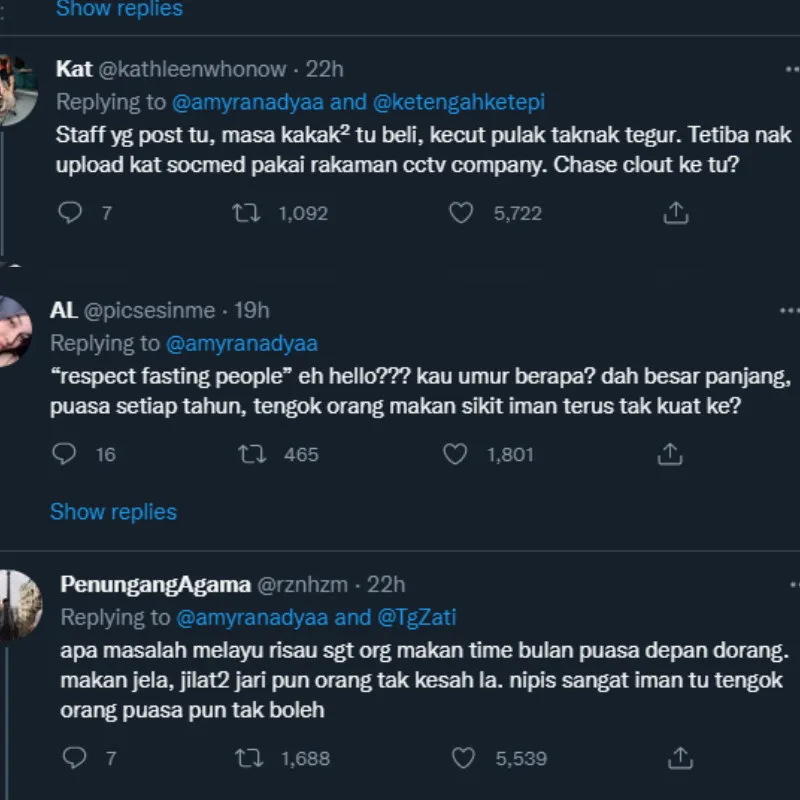Open AL's profile avatar

click(x=14, y=329)
